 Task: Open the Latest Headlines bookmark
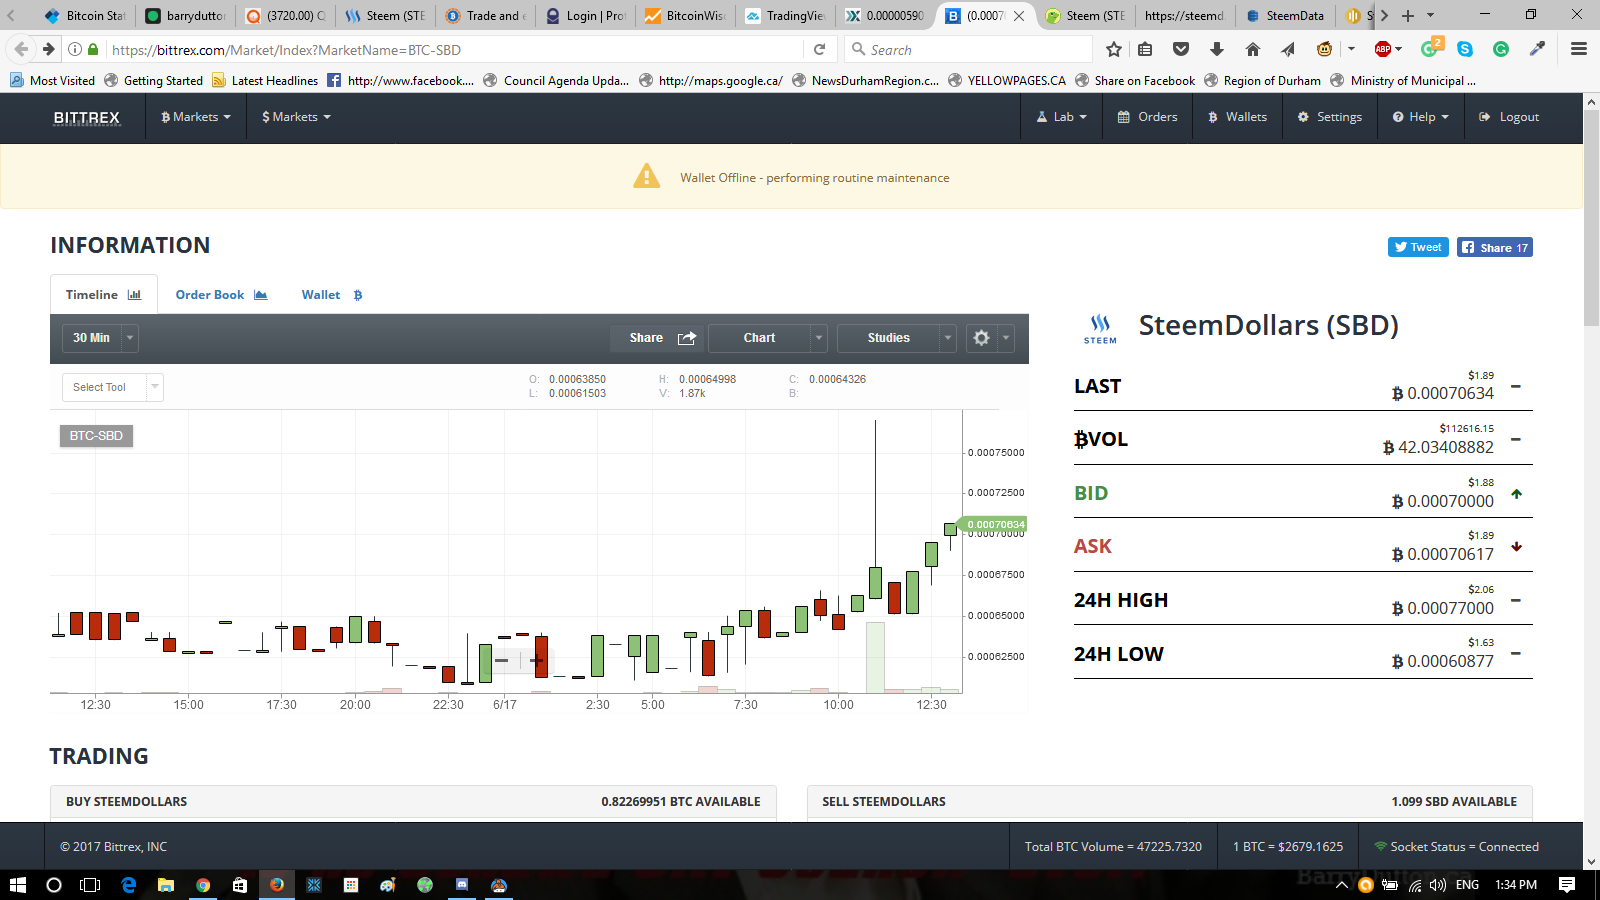coord(265,81)
